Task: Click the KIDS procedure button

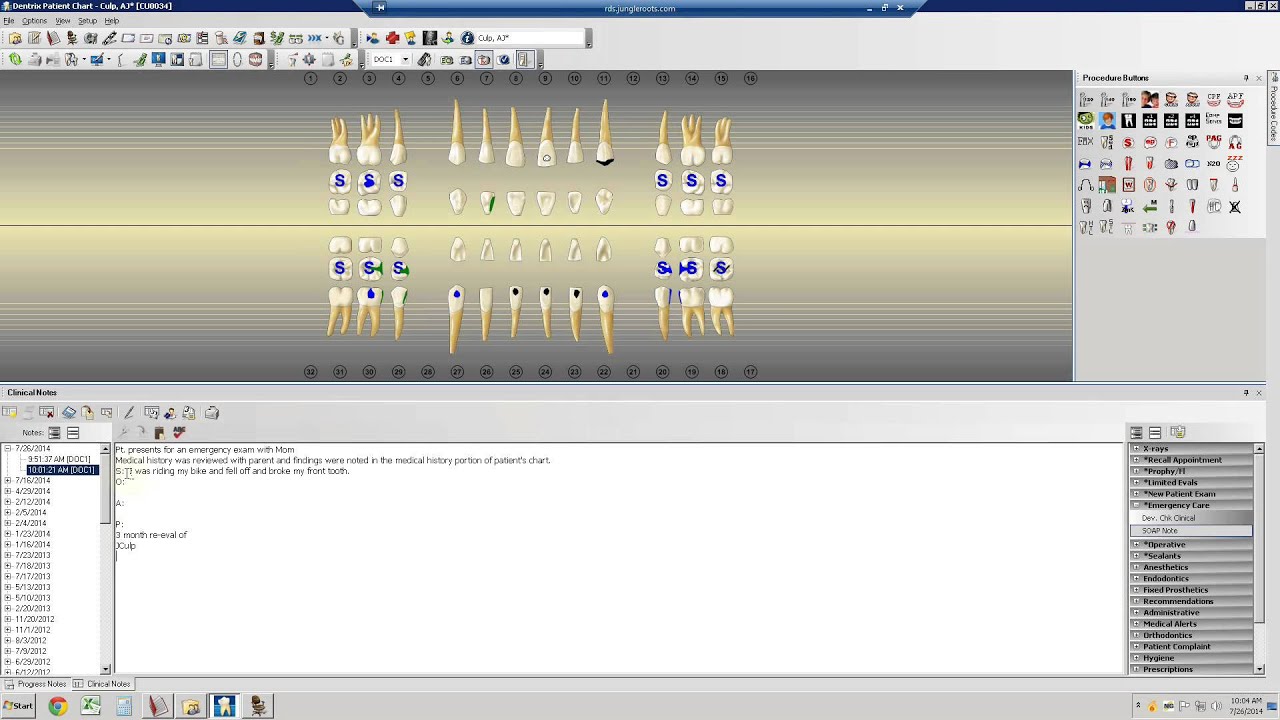Action: [1086, 120]
